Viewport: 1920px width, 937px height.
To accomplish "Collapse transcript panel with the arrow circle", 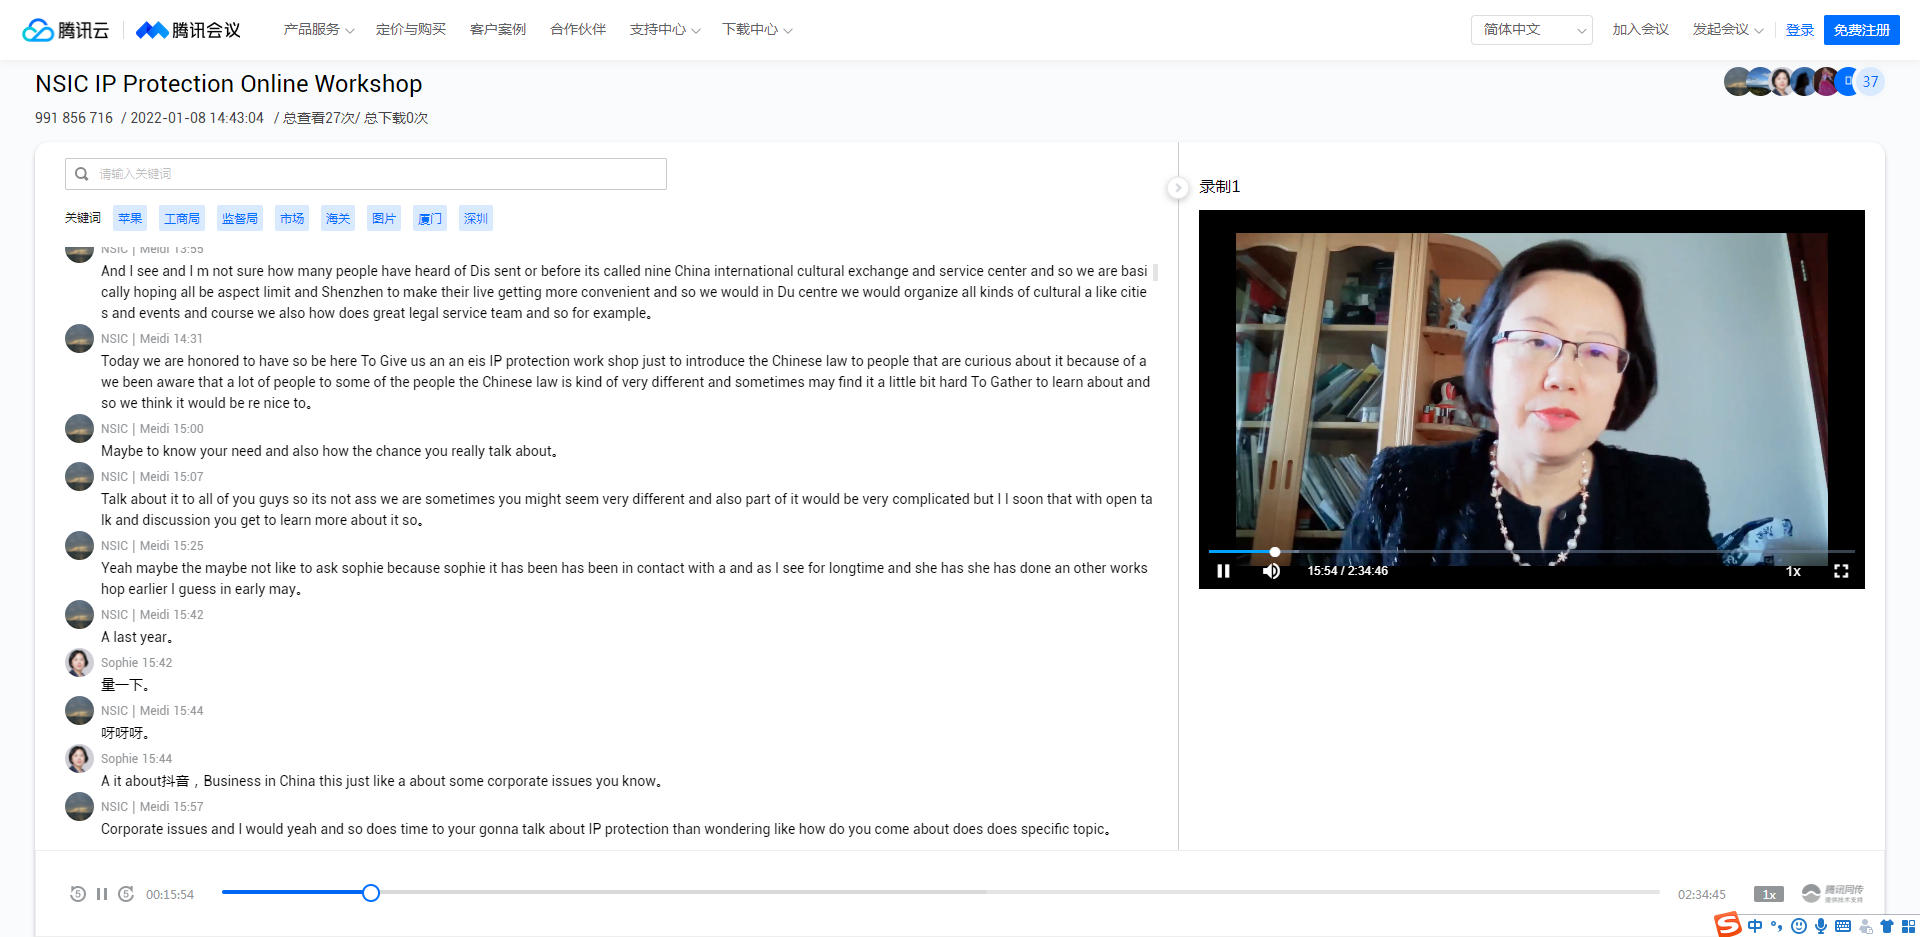I will click(x=1178, y=187).
